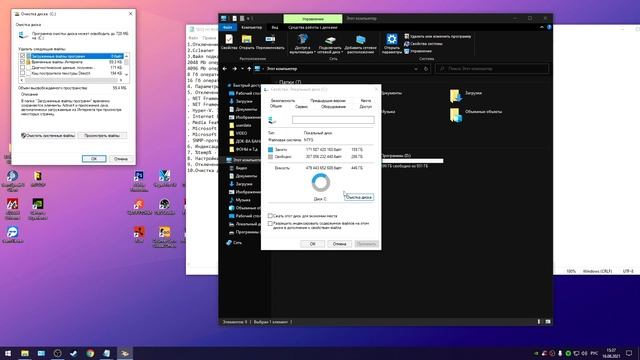640x360 pixels.
Task: Click Manage item in ribbon System group
Action: 418,51
